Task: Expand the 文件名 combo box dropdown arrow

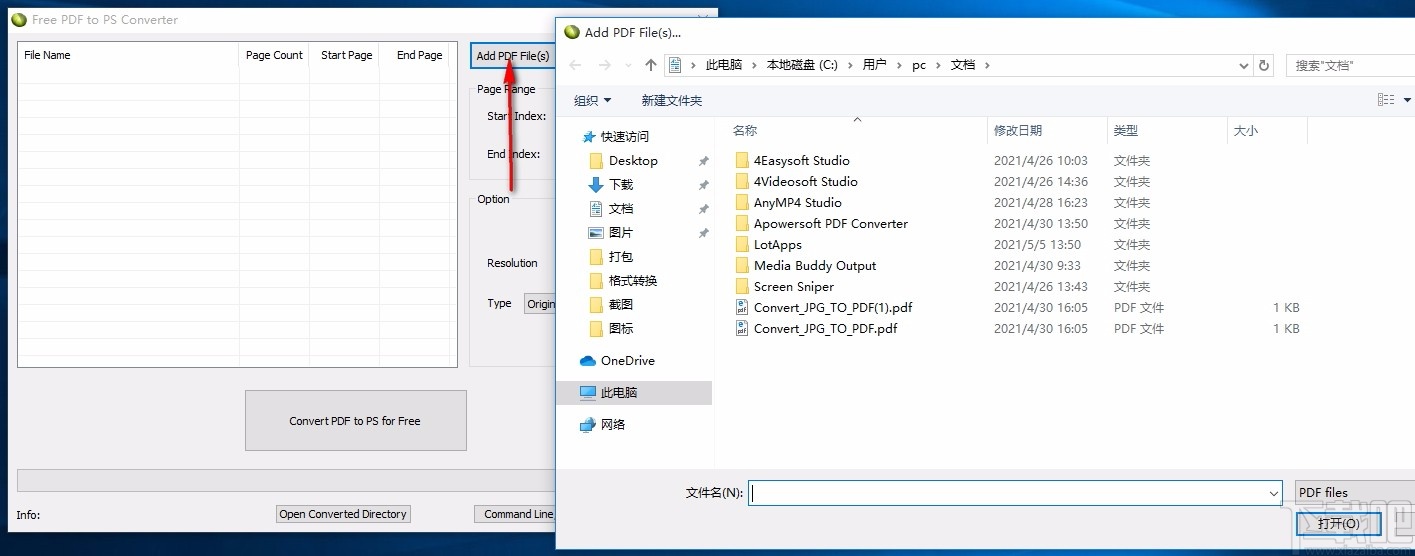Action: tap(1274, 492)
